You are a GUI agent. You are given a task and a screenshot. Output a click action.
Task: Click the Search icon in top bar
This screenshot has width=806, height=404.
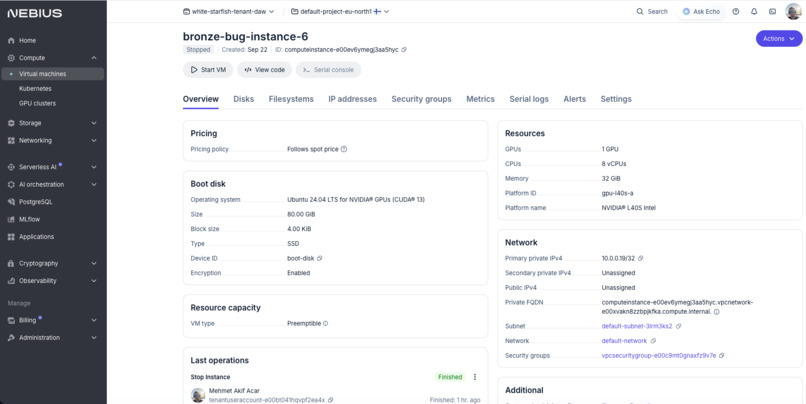click(x=640, y=11)
